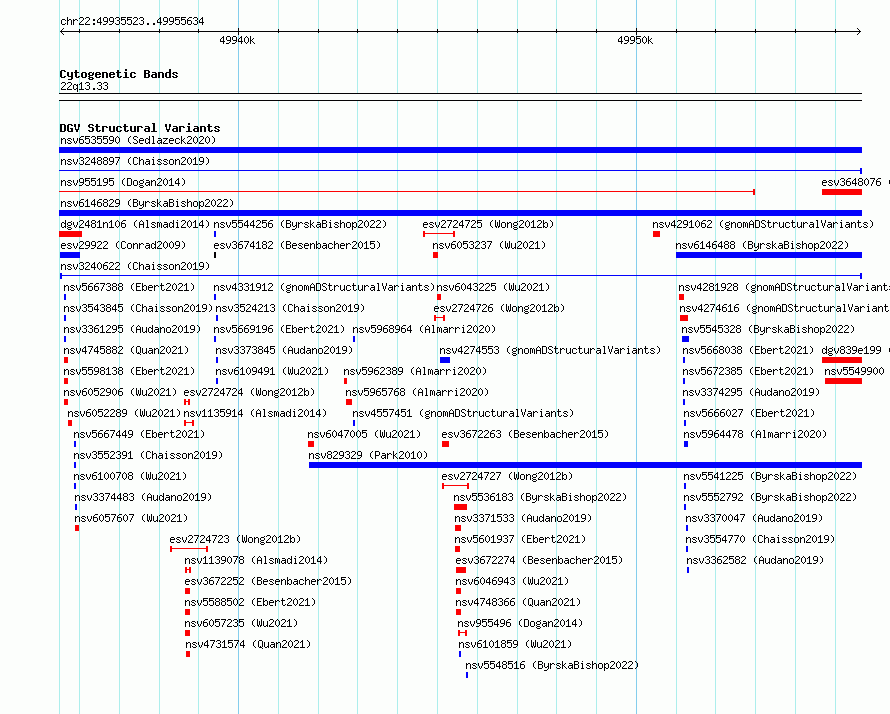Screen dimensions: 890x714
Task: Open nsv6053237 (Wu2021) variant
Action: [489, 245]
